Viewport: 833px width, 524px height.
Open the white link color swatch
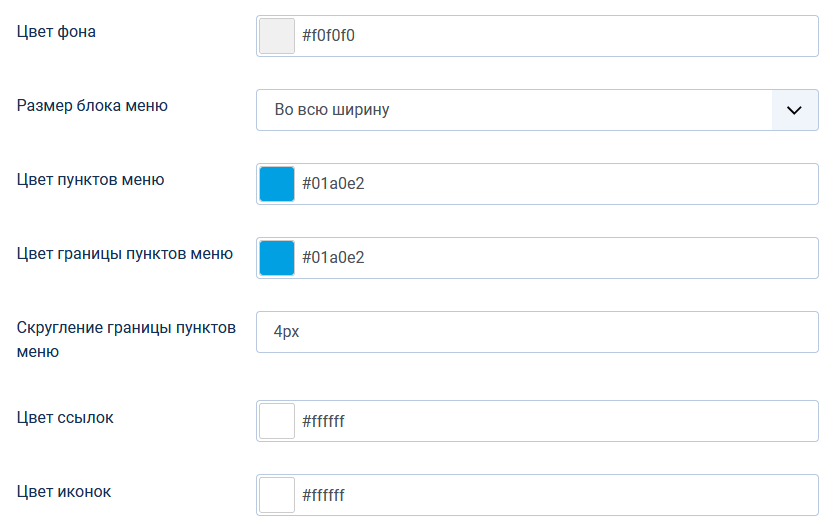coord(277,421)
